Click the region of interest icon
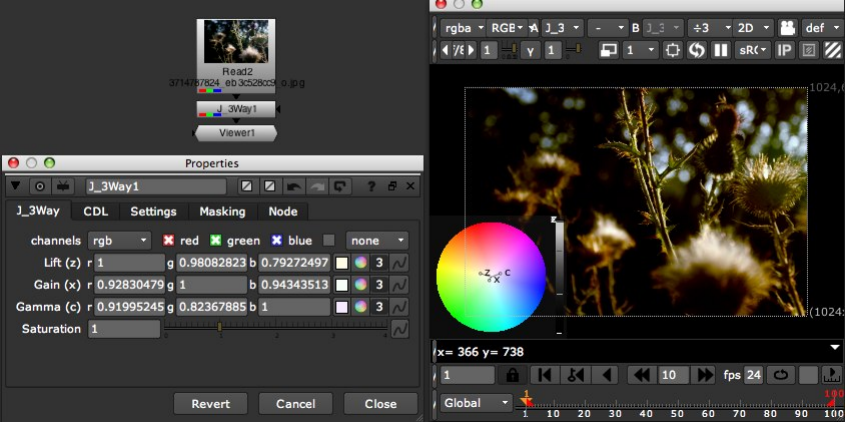The height and width of the screenshot is (422, 845). tap(673, 51)
